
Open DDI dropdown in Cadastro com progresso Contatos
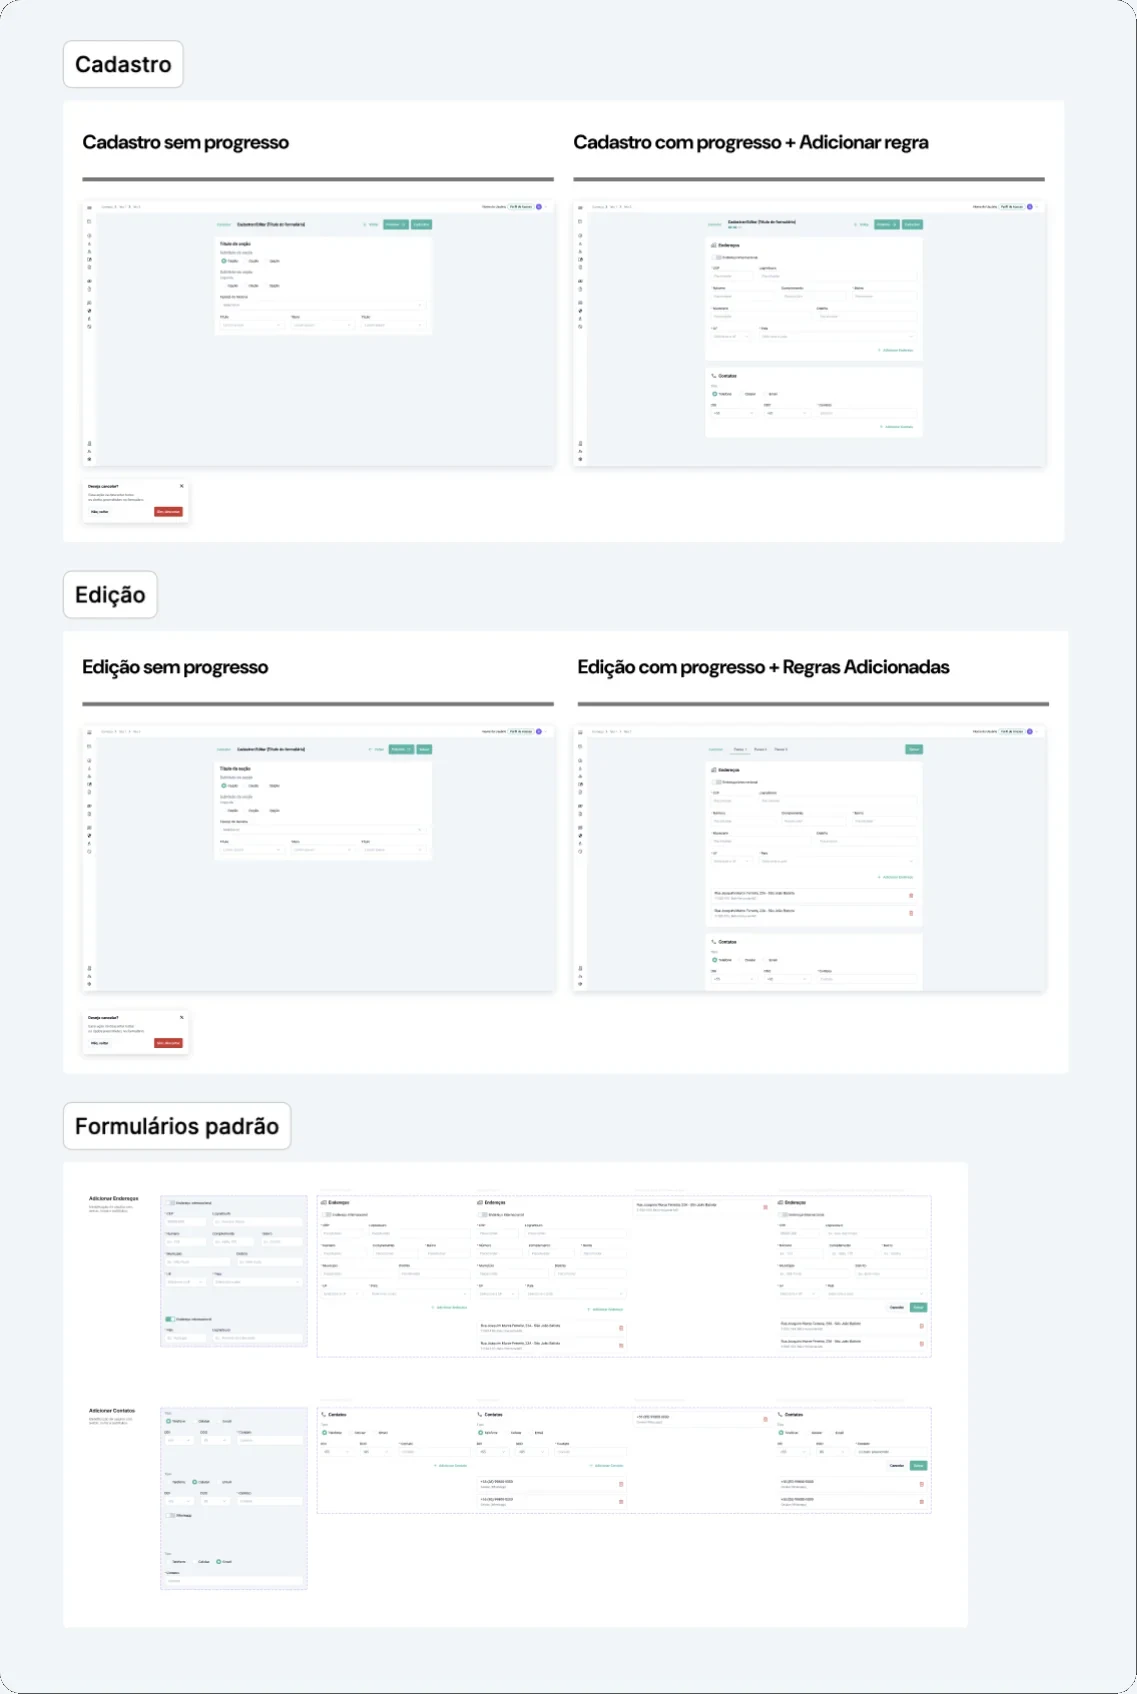pyautogui.click(x=732, y=413)
